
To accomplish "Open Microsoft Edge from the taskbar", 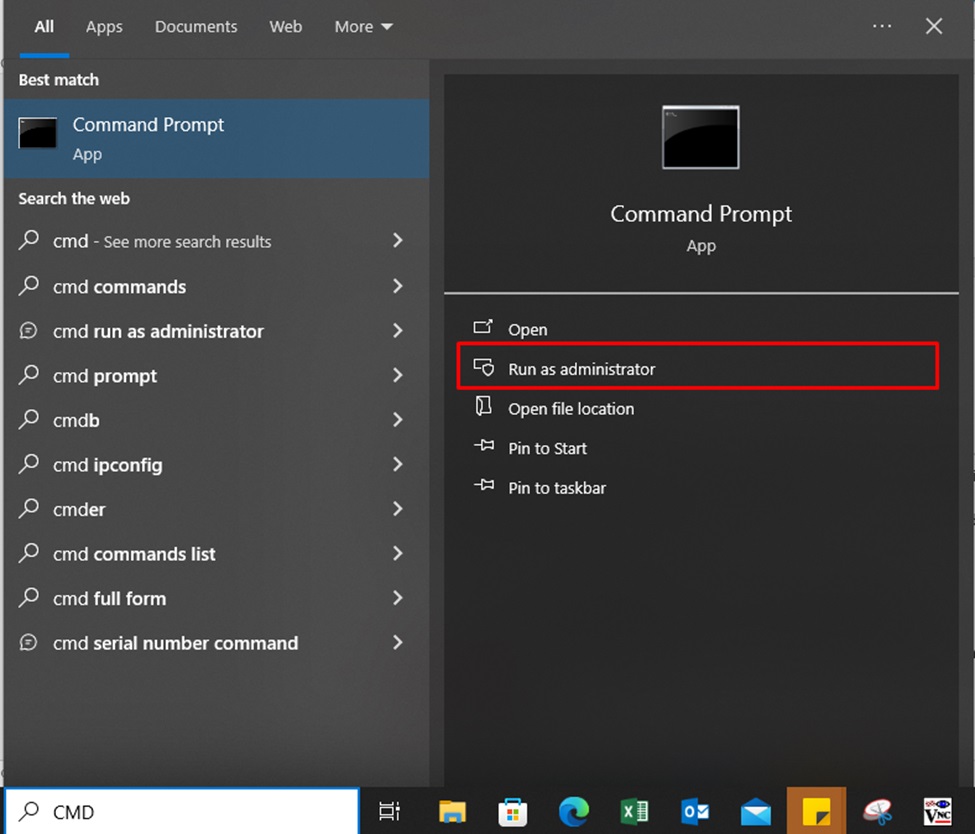I will click(x=573, y=811).
